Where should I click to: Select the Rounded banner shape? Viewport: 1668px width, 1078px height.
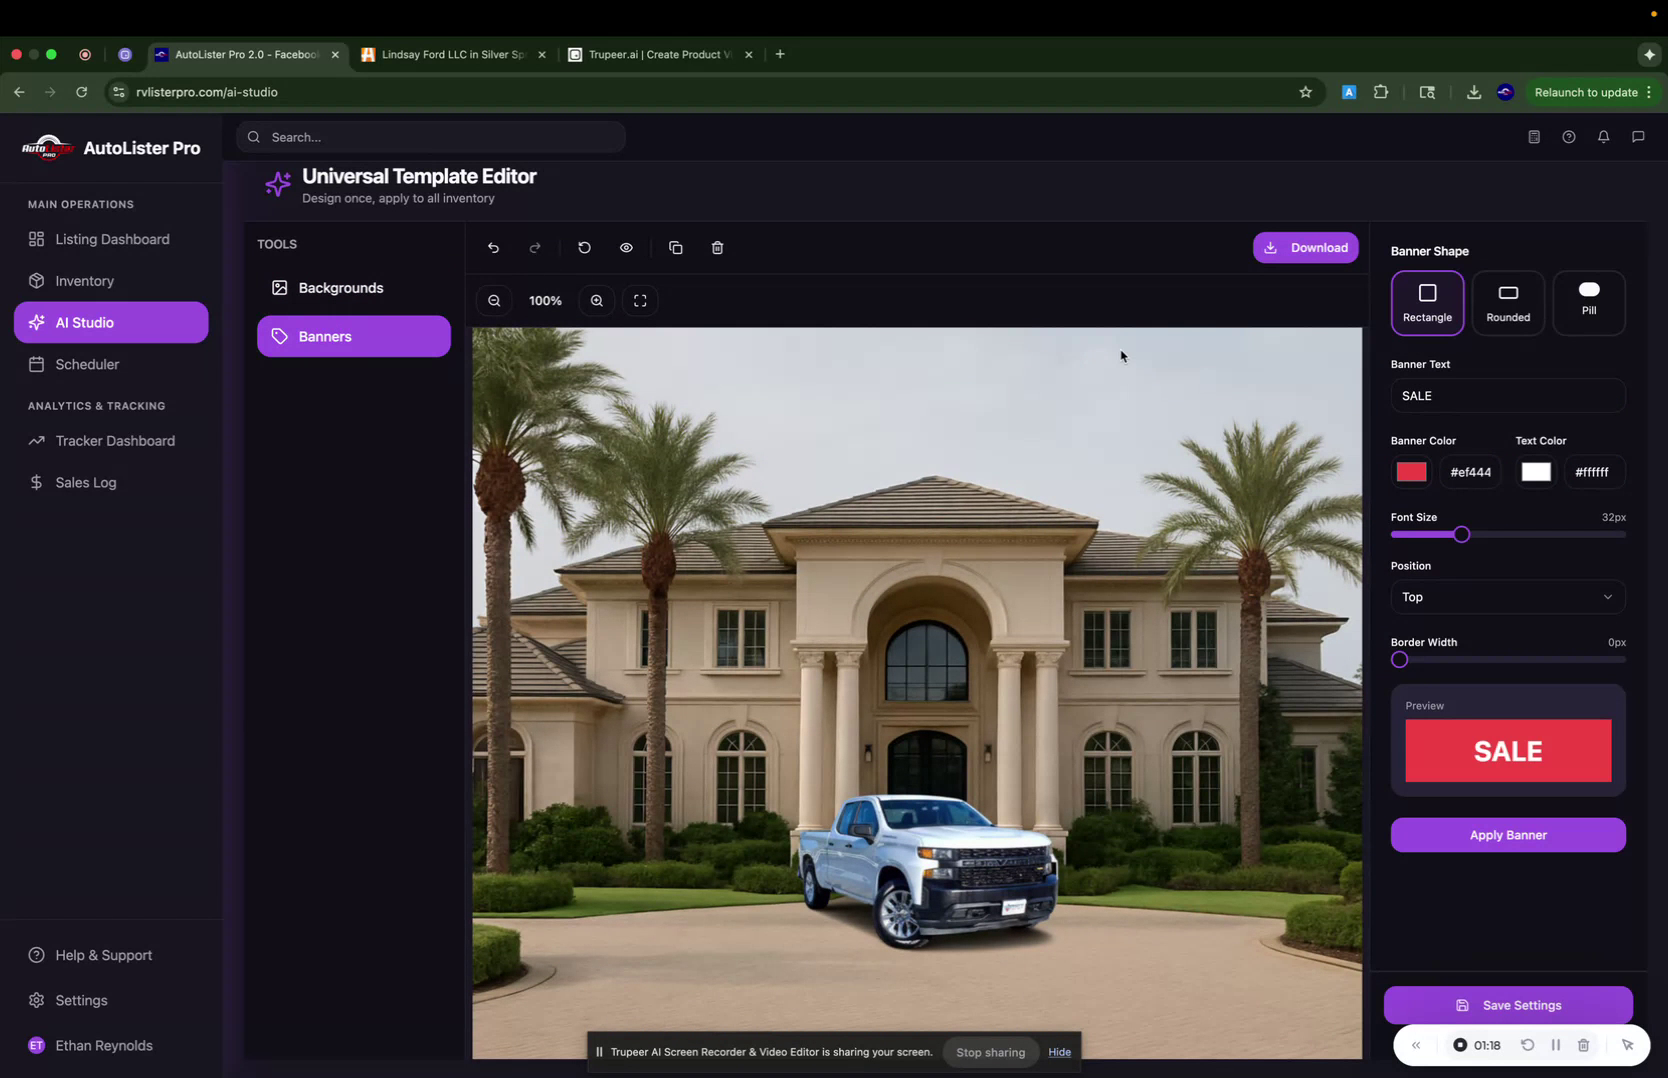1508,302
